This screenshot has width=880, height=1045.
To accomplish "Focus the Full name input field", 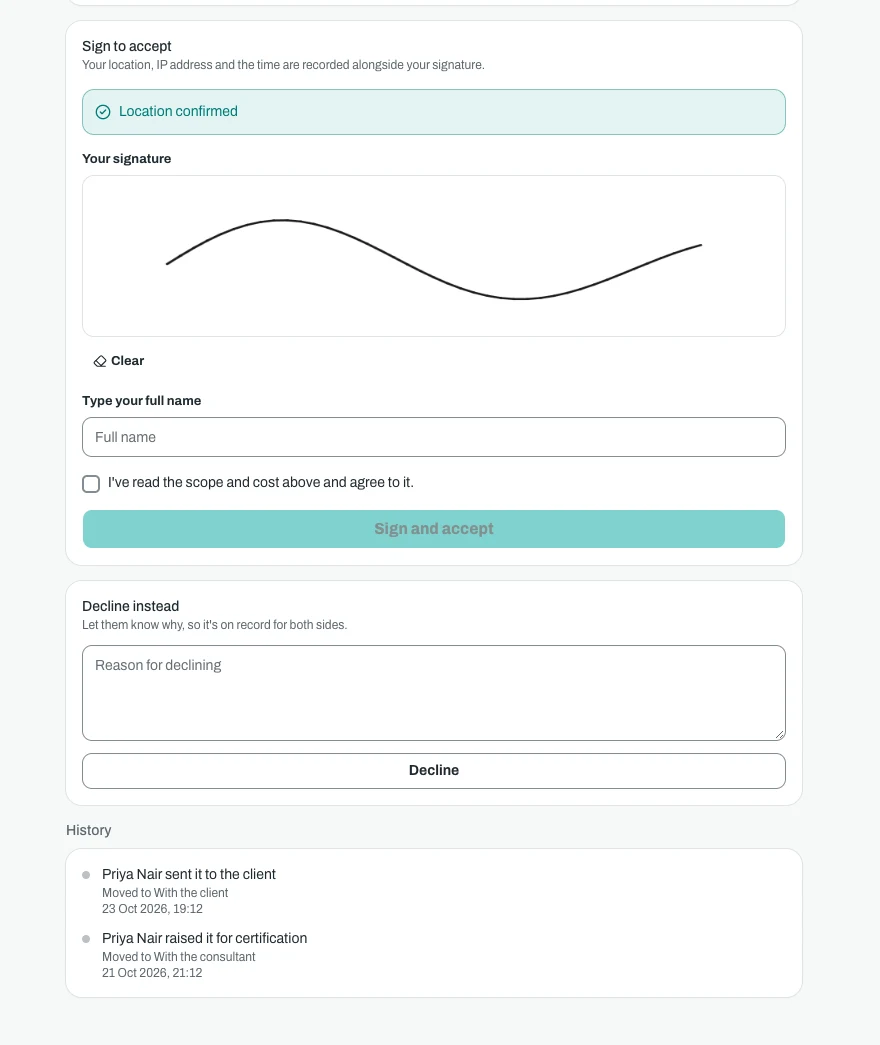I will click(x=434, y=437).
